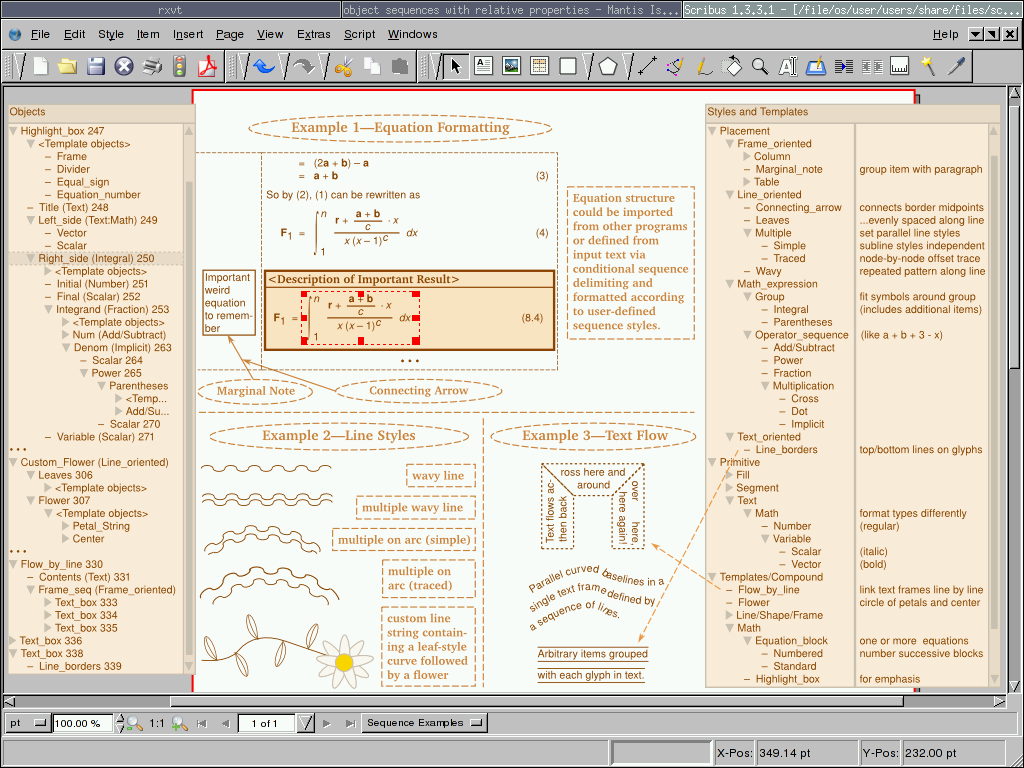This screenshot has height=768, width=1024.
Task: Select the Insert Text Frame tool
Action: [484, 67]
